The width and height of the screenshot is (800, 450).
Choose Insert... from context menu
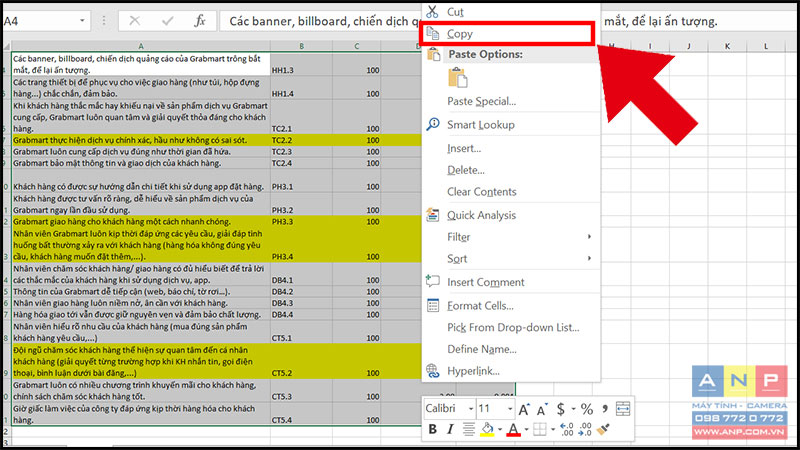[x=511, y=148]
